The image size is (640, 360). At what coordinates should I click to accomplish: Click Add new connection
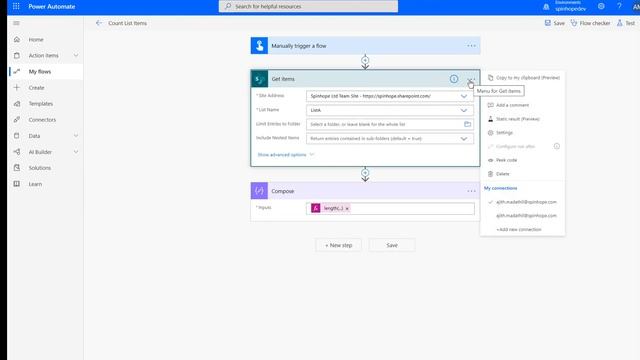519,229
